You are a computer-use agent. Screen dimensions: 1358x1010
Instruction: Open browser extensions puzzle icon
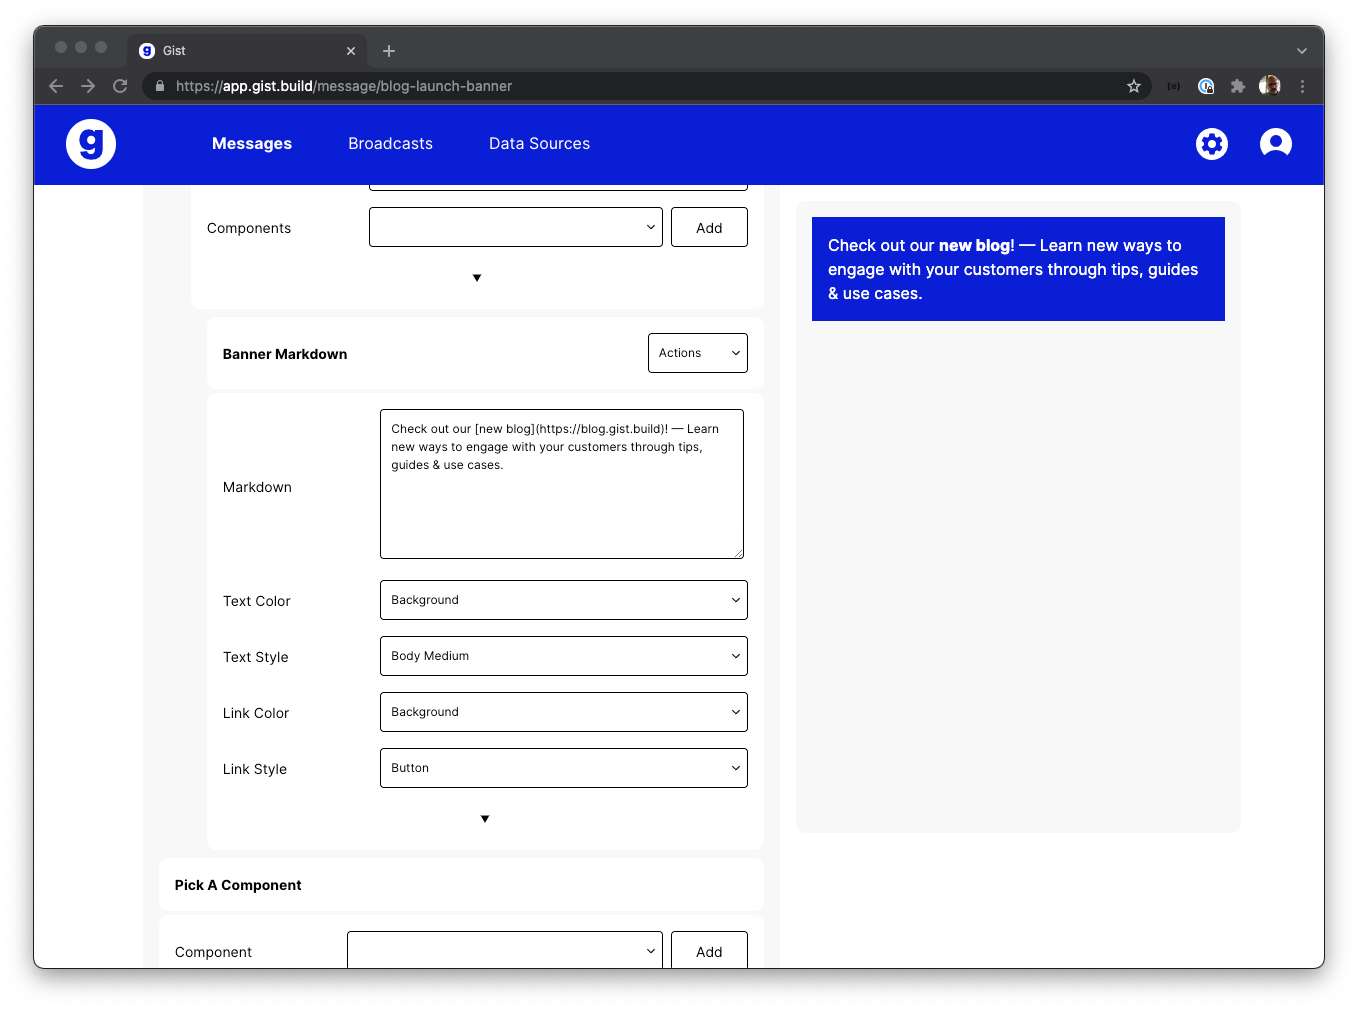coord(1238,86)
